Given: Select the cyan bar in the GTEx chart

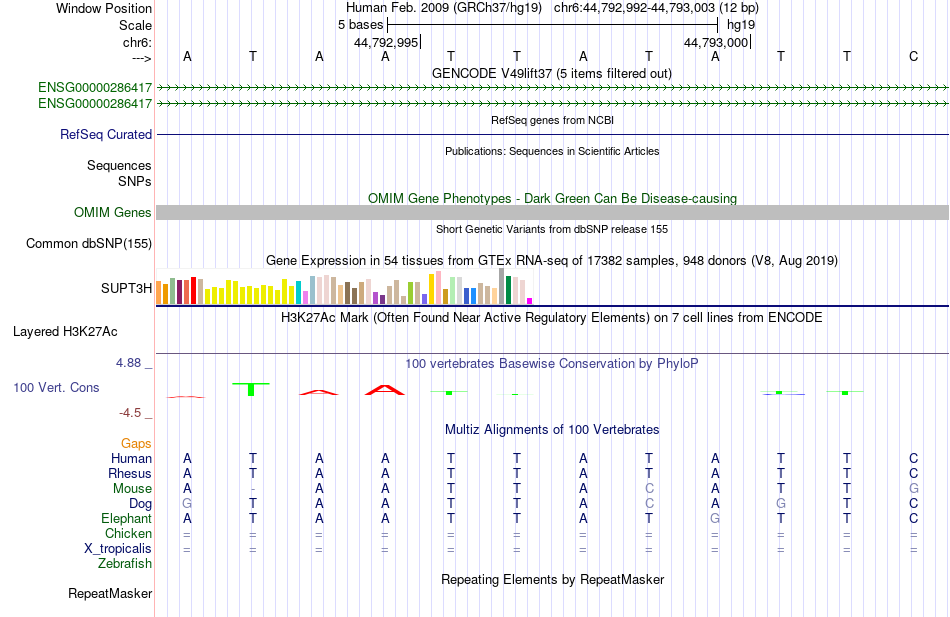Looking at the screenshot, I should point(298,293).
